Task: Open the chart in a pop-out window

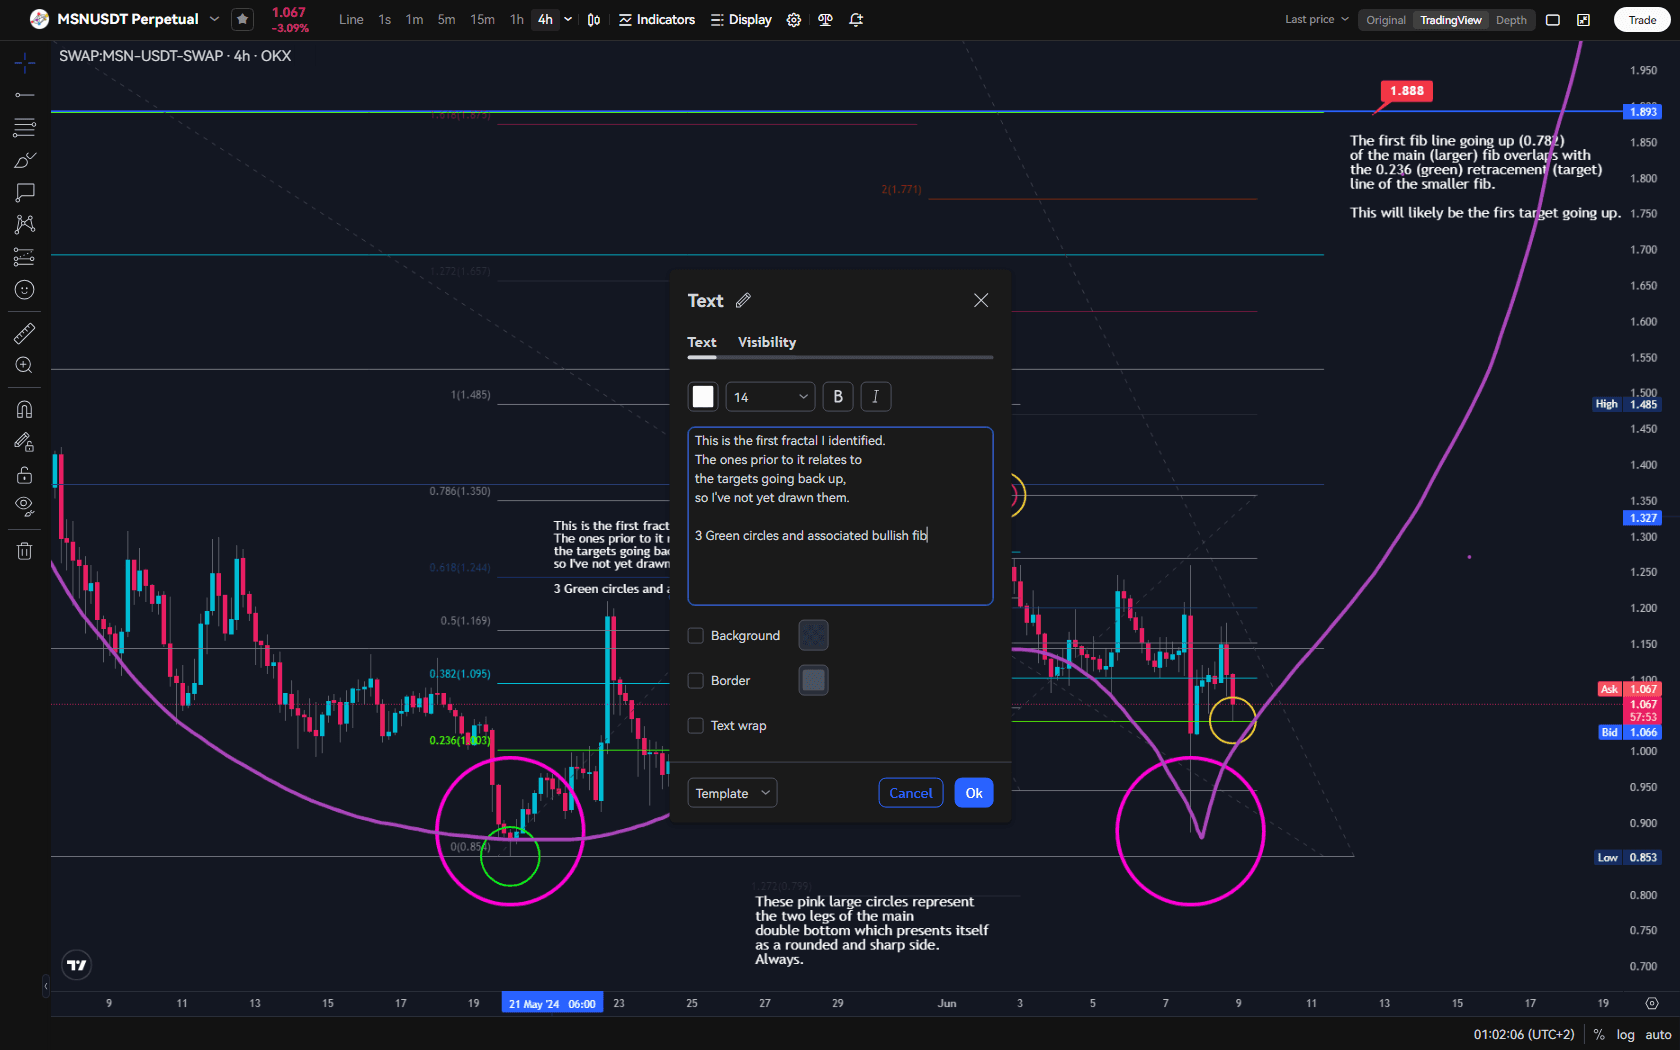Action: pyautogui.click(x=1584, y=20)
